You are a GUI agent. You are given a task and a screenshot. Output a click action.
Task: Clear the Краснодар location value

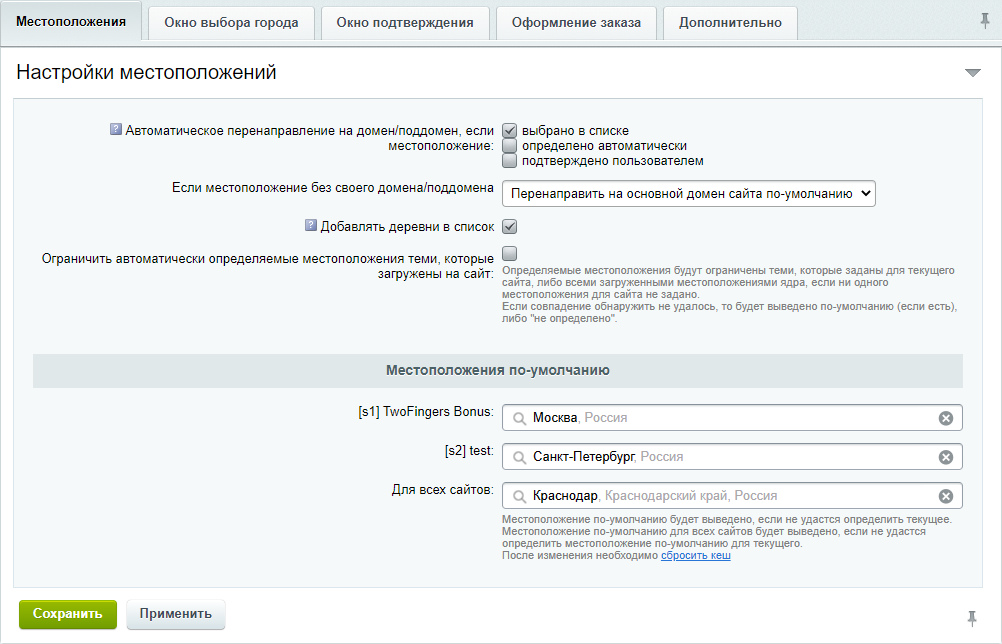pyautogui.click(x=945, y=496)
